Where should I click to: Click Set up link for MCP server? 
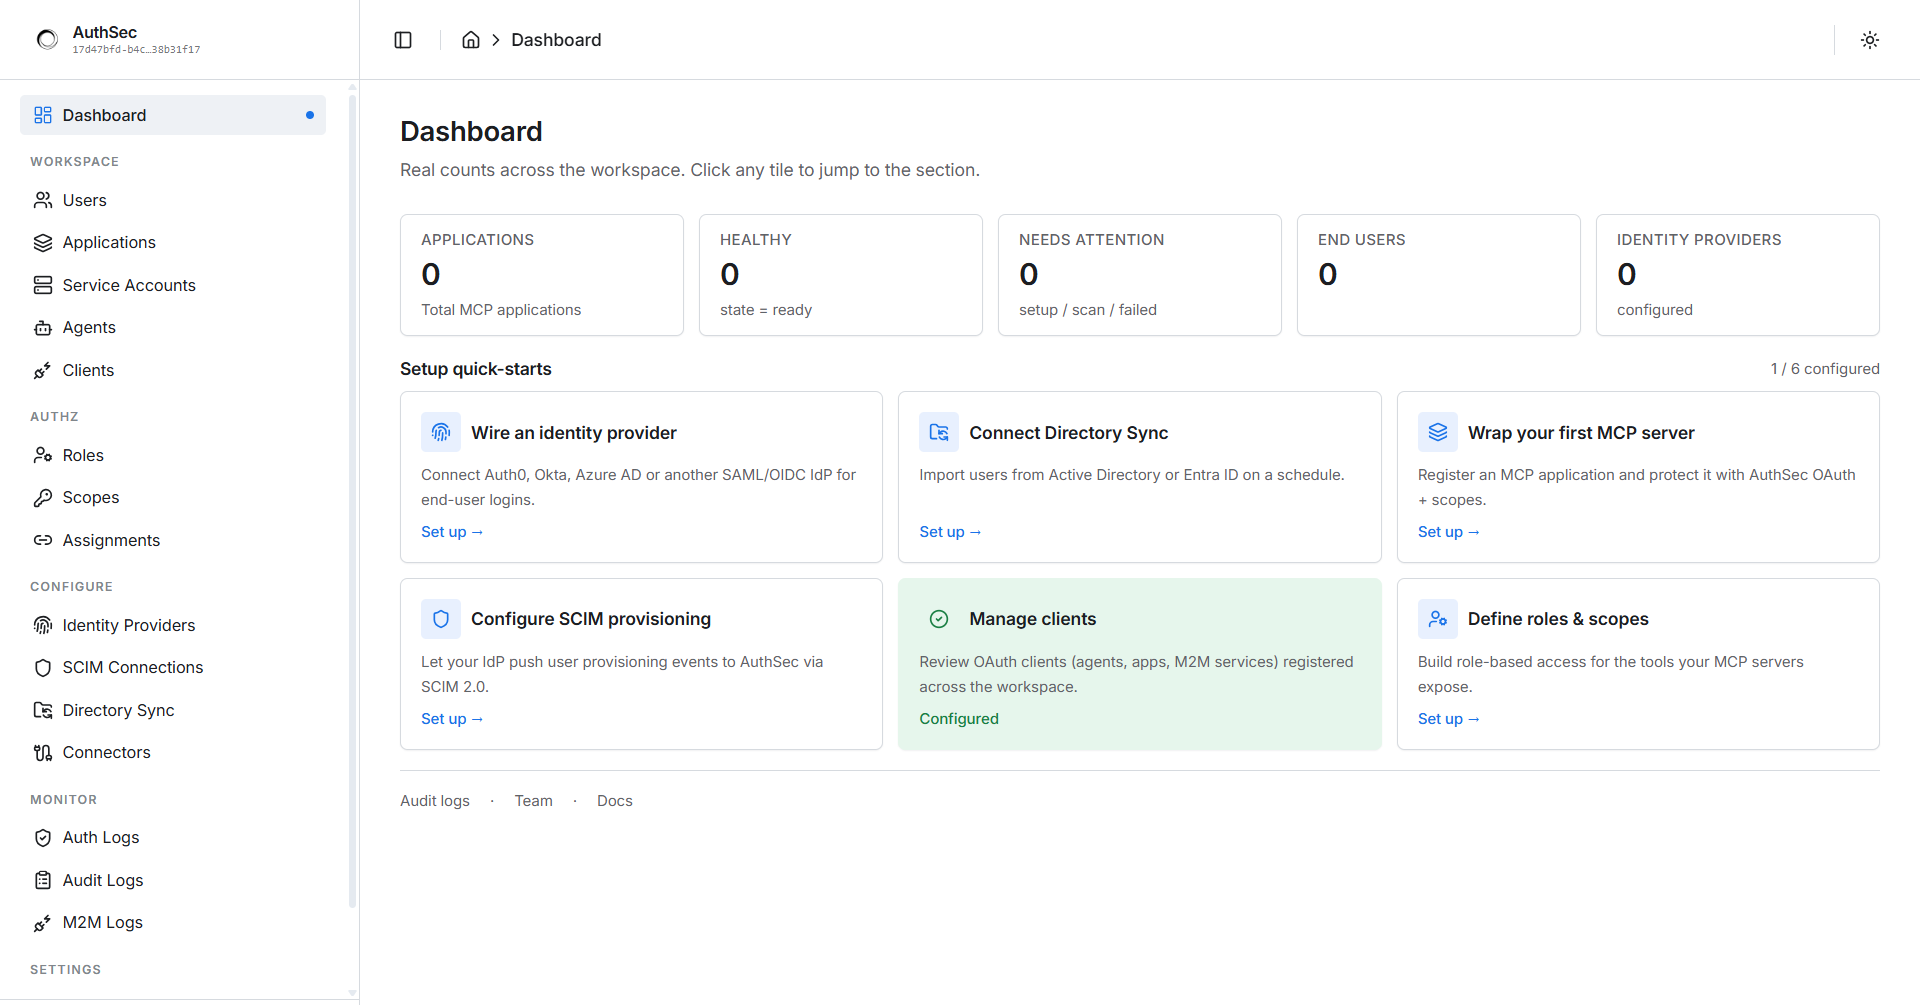click(1449, 532)
